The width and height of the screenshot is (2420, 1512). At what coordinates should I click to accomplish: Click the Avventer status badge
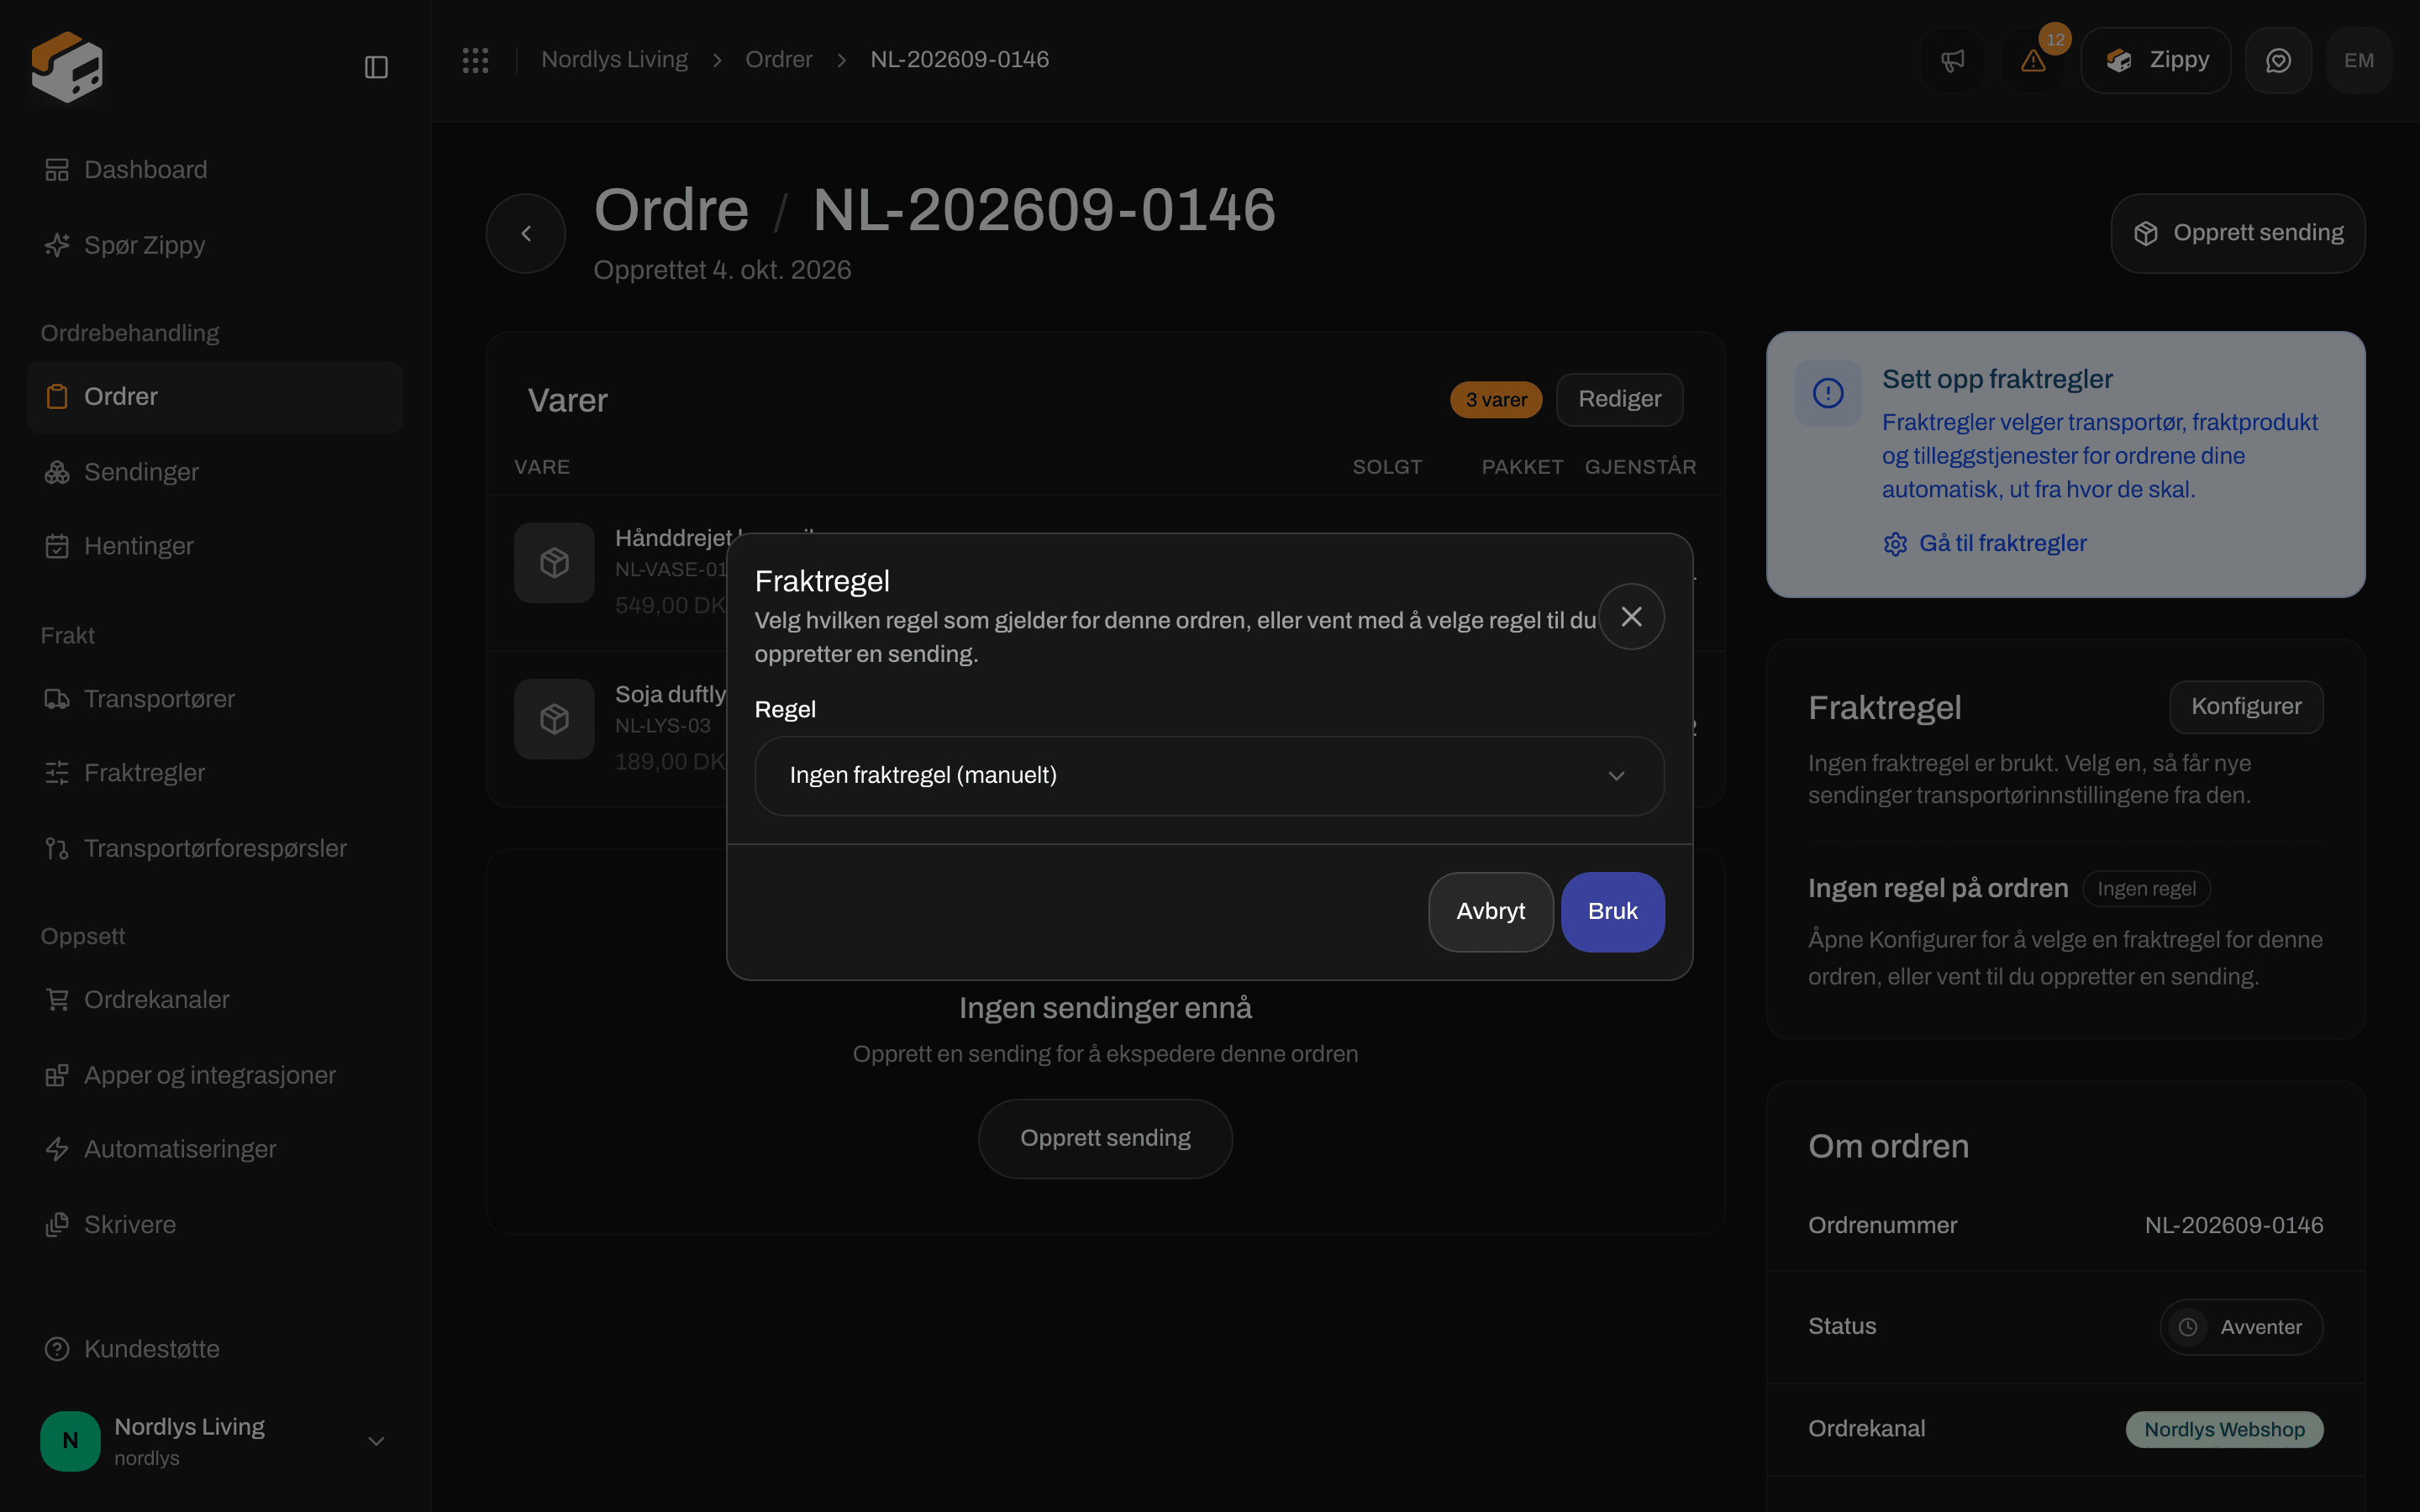click(x=2241, y=1326)
